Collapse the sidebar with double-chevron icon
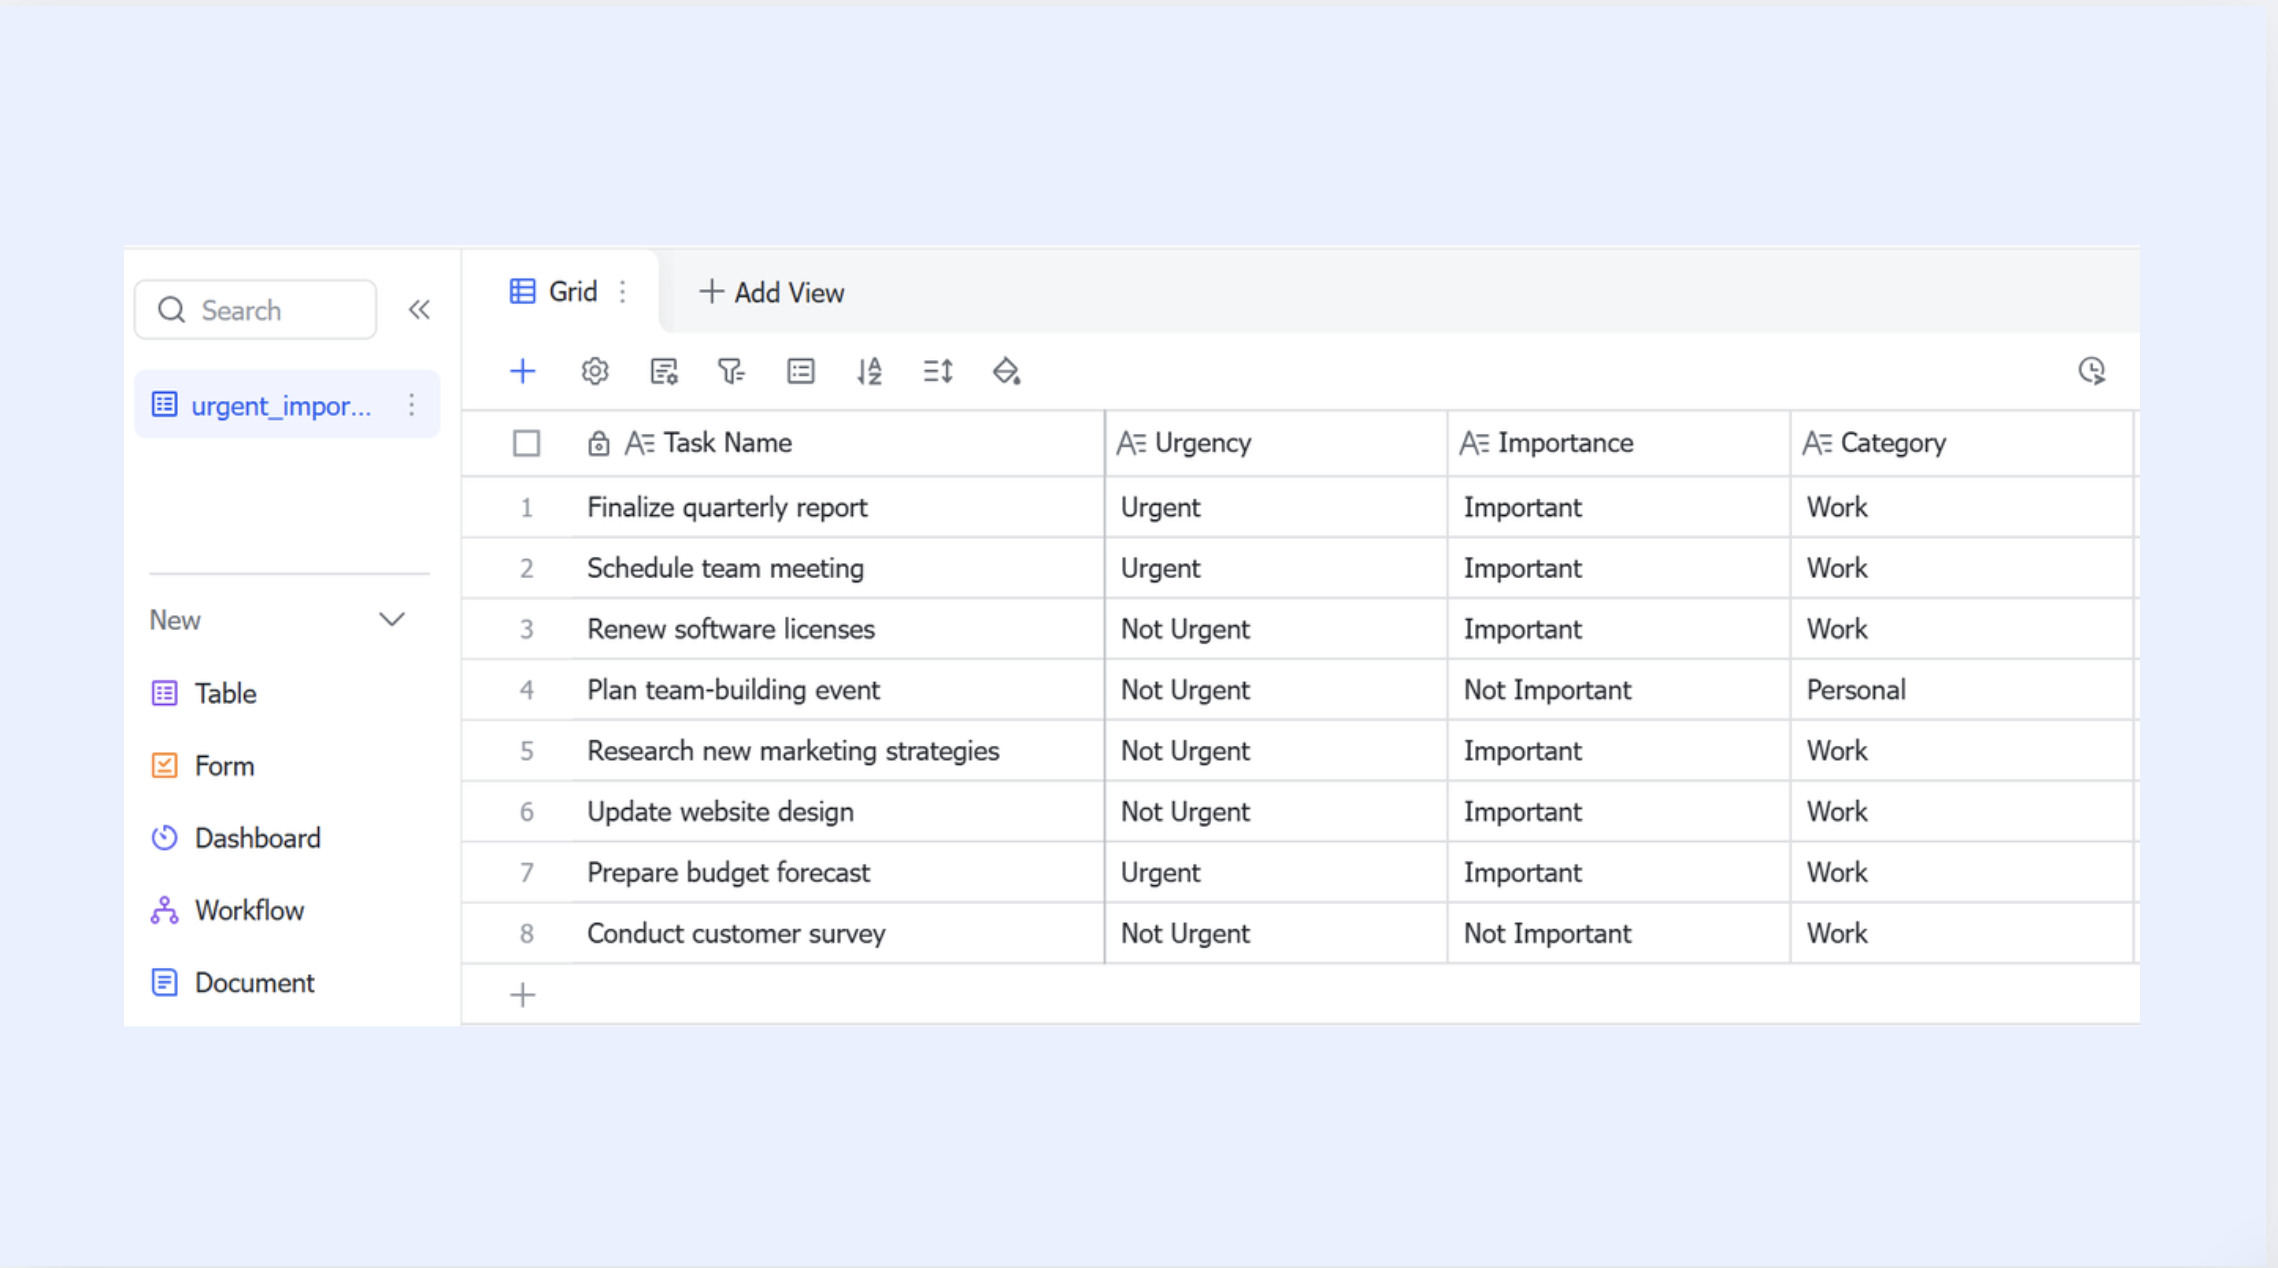 419,310
